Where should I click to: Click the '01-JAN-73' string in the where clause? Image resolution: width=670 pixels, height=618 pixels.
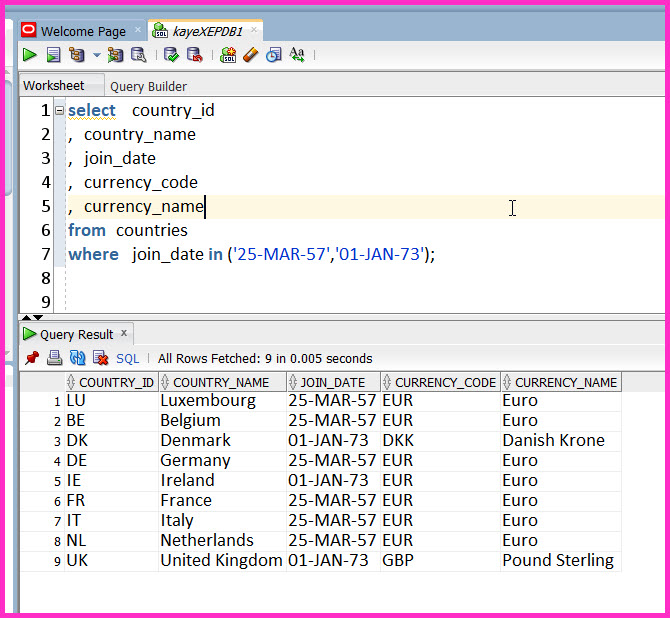click(381, 254)
